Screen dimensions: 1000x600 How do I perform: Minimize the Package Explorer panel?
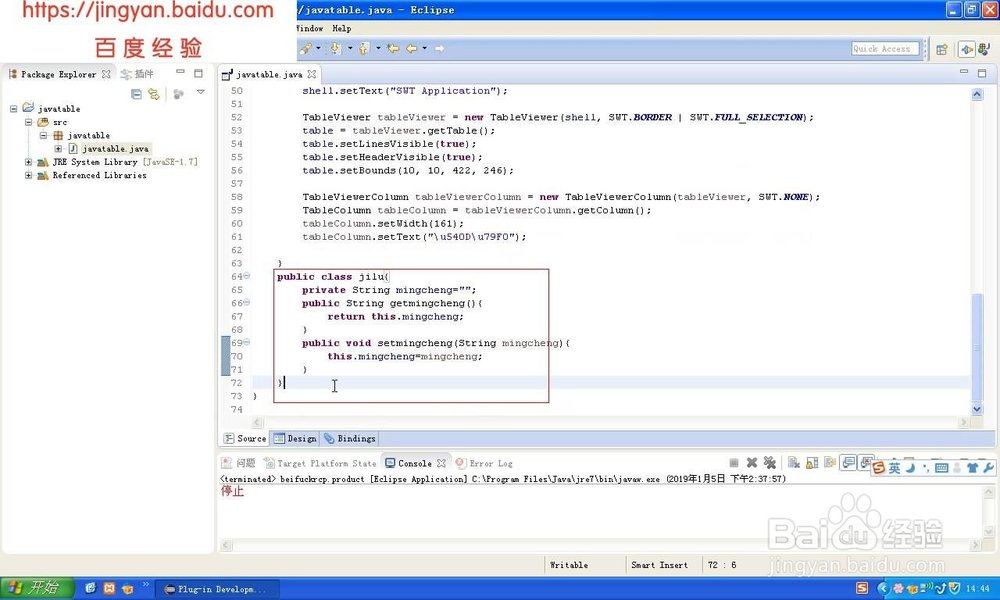[180, 72]
